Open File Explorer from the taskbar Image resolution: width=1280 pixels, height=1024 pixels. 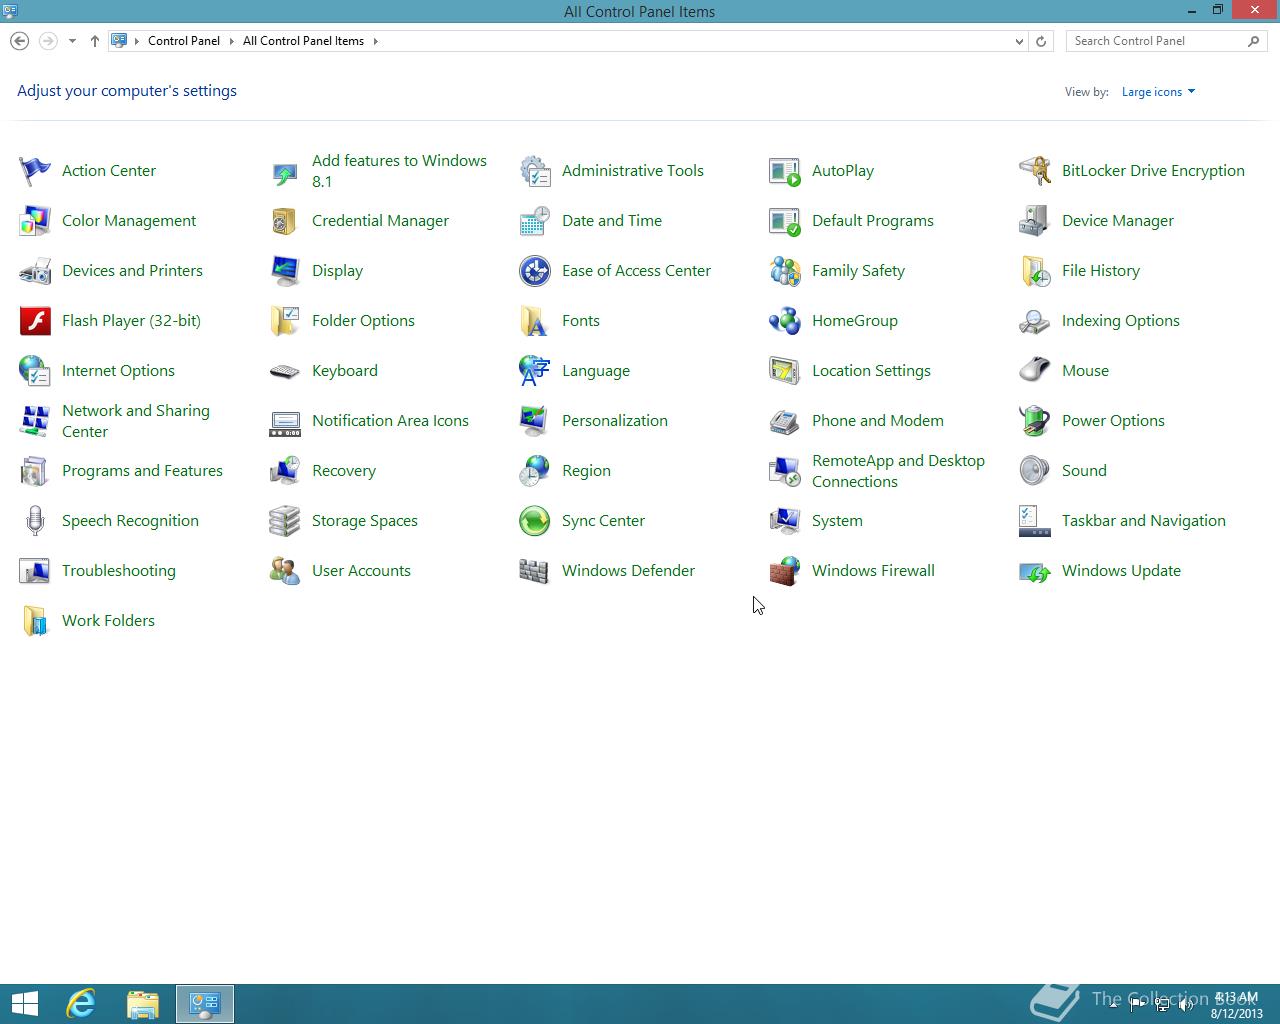(x=143, y=1004)
